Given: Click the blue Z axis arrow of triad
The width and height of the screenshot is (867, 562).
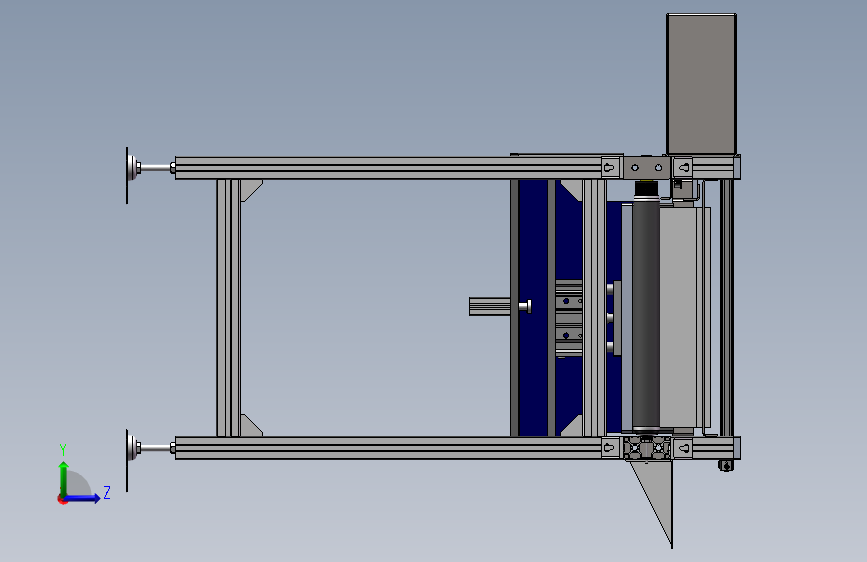Looking at the screenshot, I should pyautogui.click(x=83, y=498).
